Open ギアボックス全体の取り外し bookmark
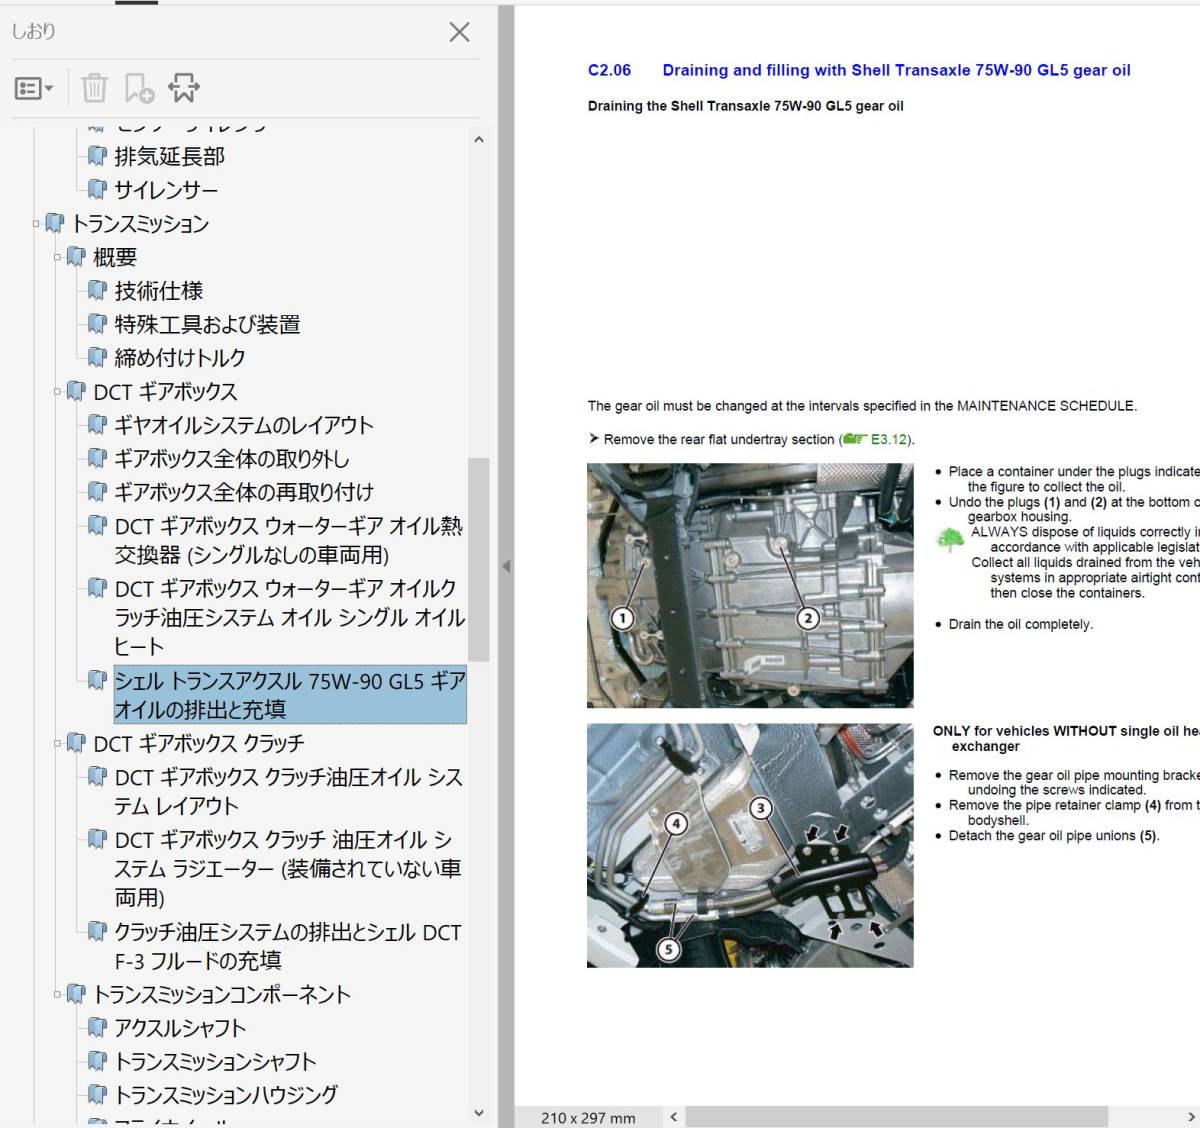The height and width of the screenshot is (1128, 1200). [x=232, y=459]
